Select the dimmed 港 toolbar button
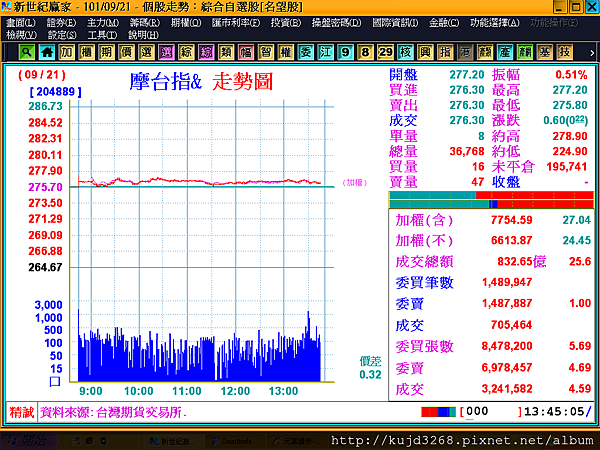The width and height of the screenshot is (600, 450). 465,52
